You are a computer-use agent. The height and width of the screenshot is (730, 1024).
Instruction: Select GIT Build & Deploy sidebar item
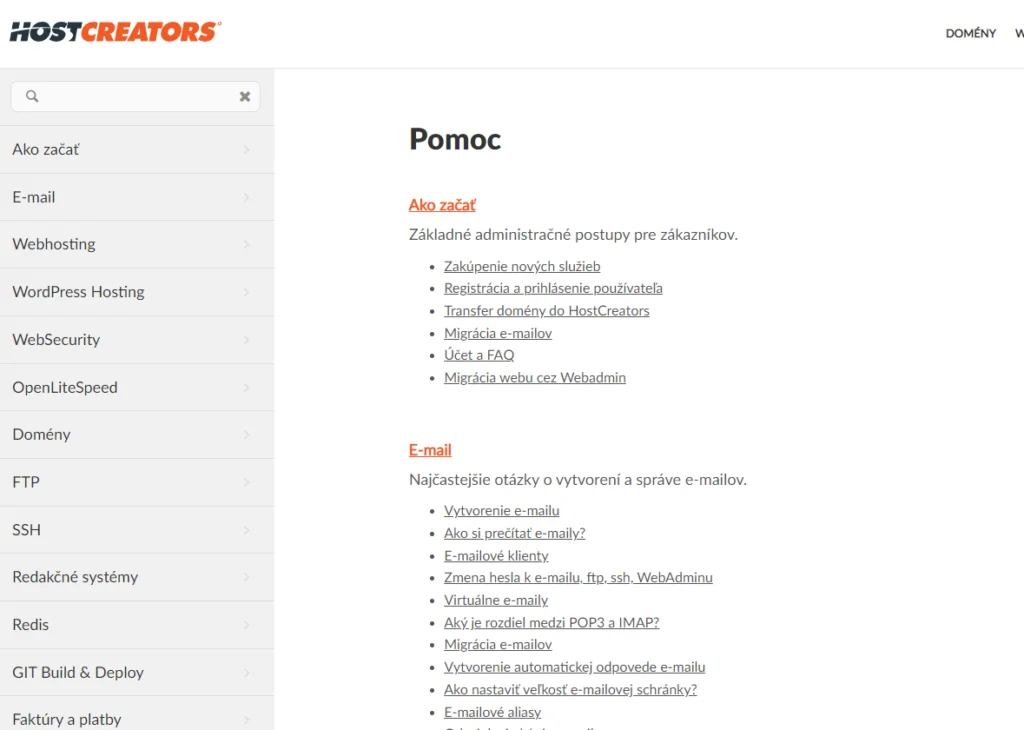[137, 673]
